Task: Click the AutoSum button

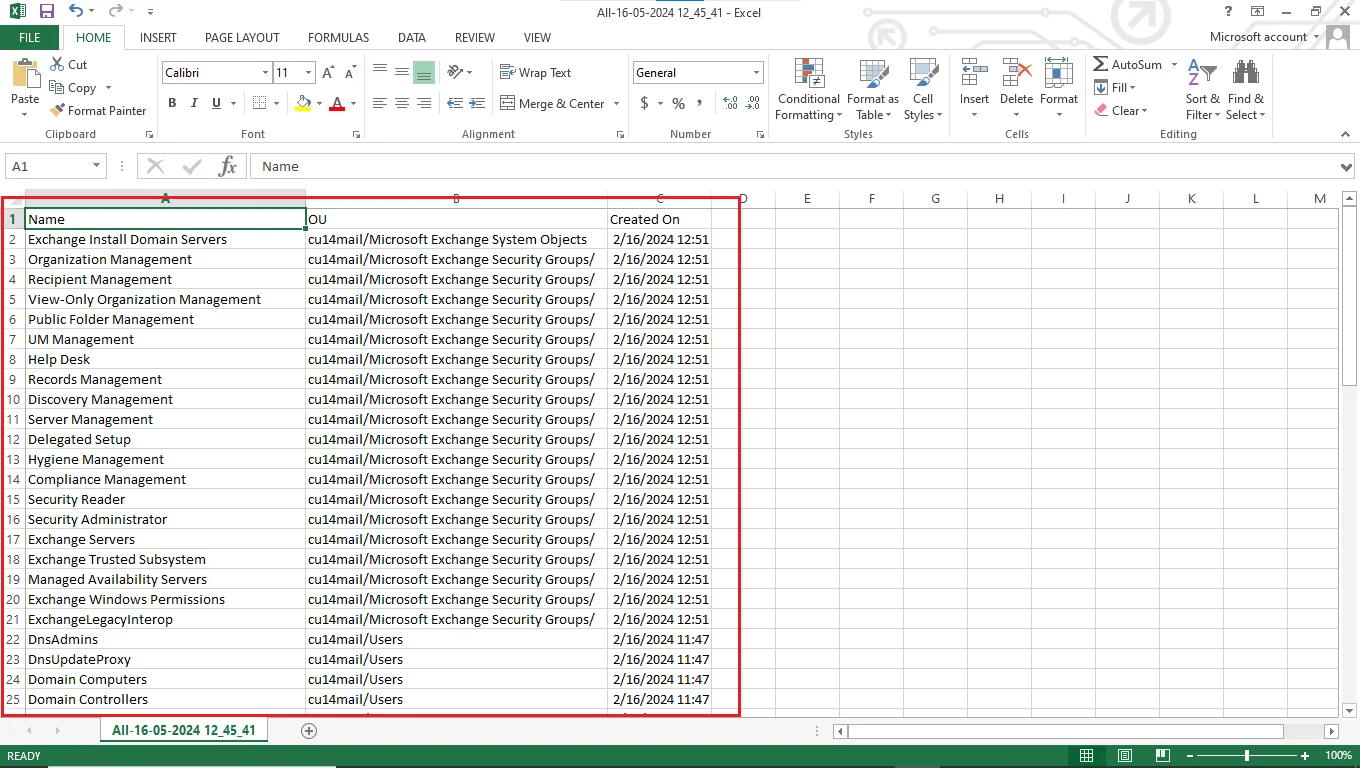Action: 1128,64
